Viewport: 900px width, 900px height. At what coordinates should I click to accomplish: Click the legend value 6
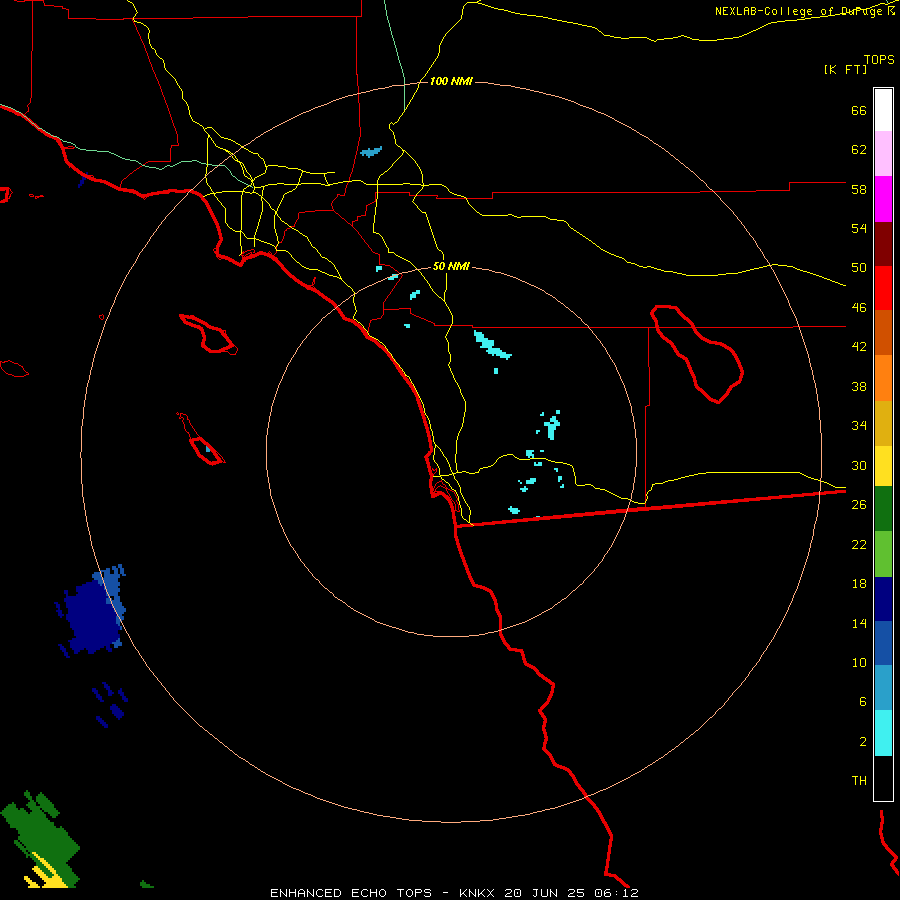pyautogui.click(x=862, y=702)
